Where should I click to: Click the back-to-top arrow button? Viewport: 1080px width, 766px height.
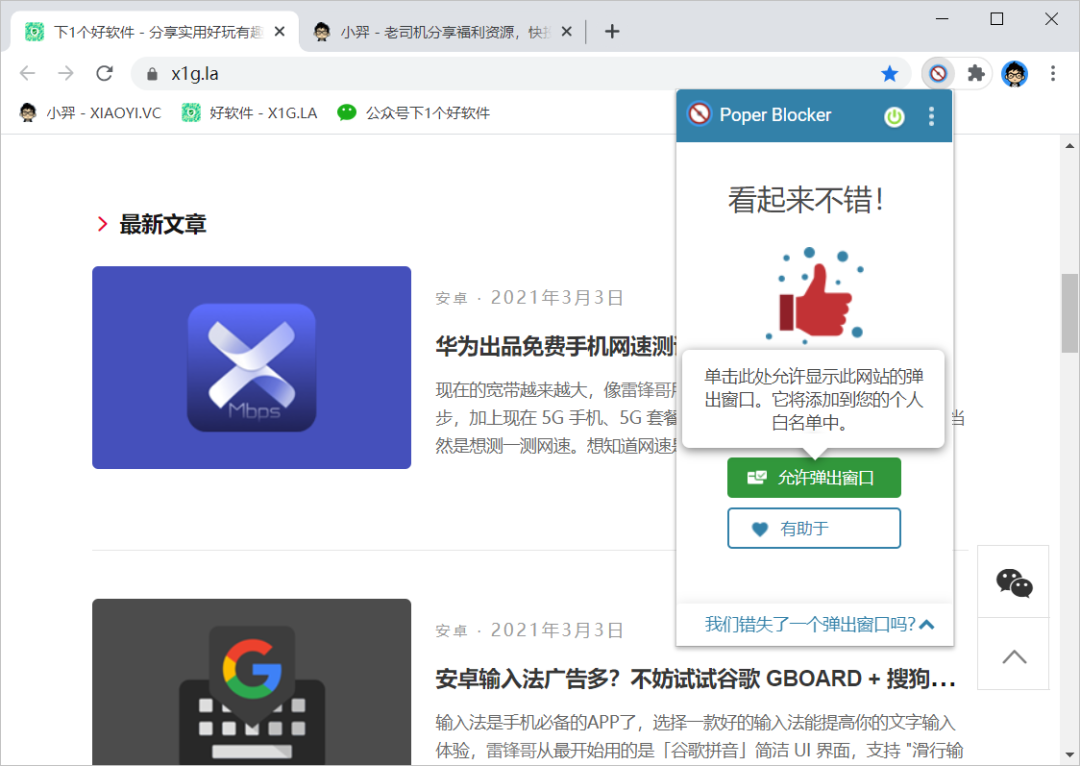pos(1013,654)
